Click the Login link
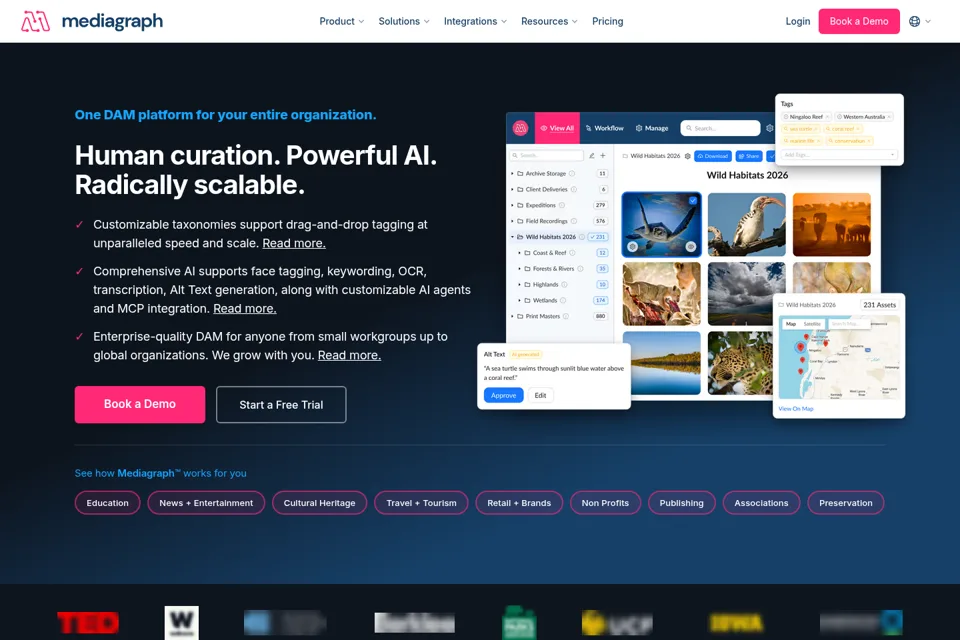The height and width of the screenshot is (640, 960). (x=797, y=21)
